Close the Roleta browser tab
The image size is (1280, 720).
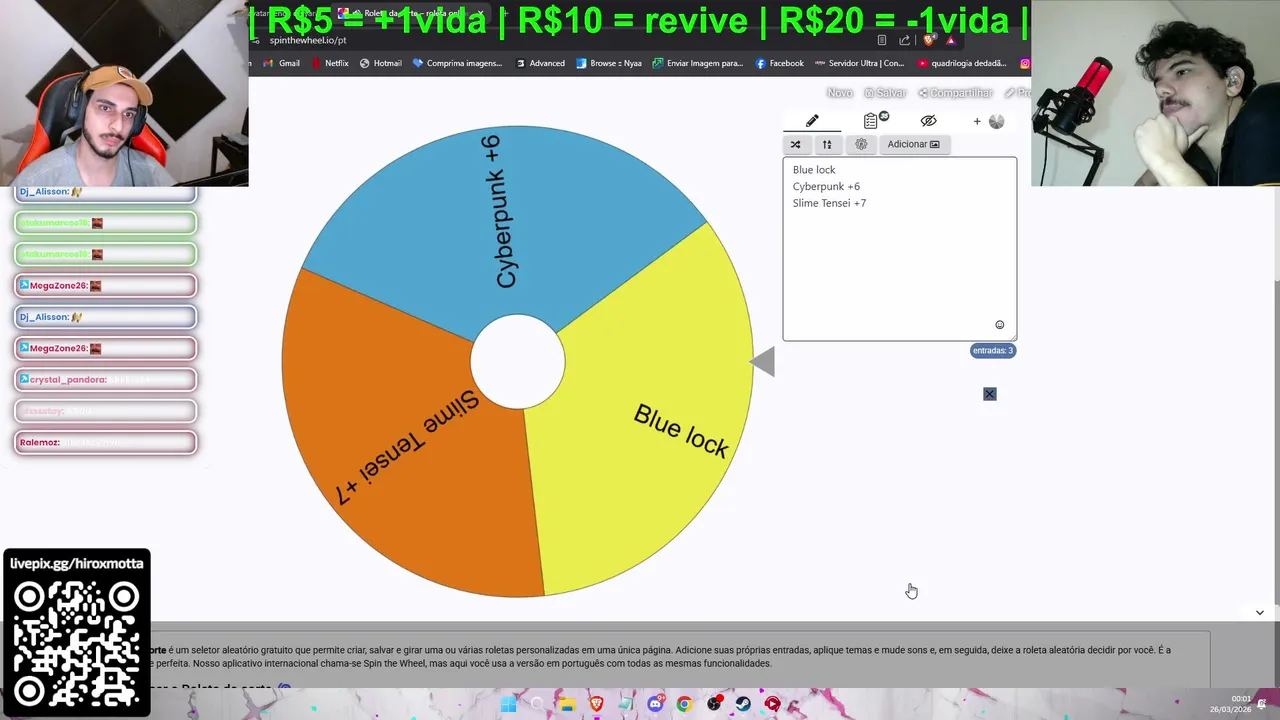[x=478, y=14]
